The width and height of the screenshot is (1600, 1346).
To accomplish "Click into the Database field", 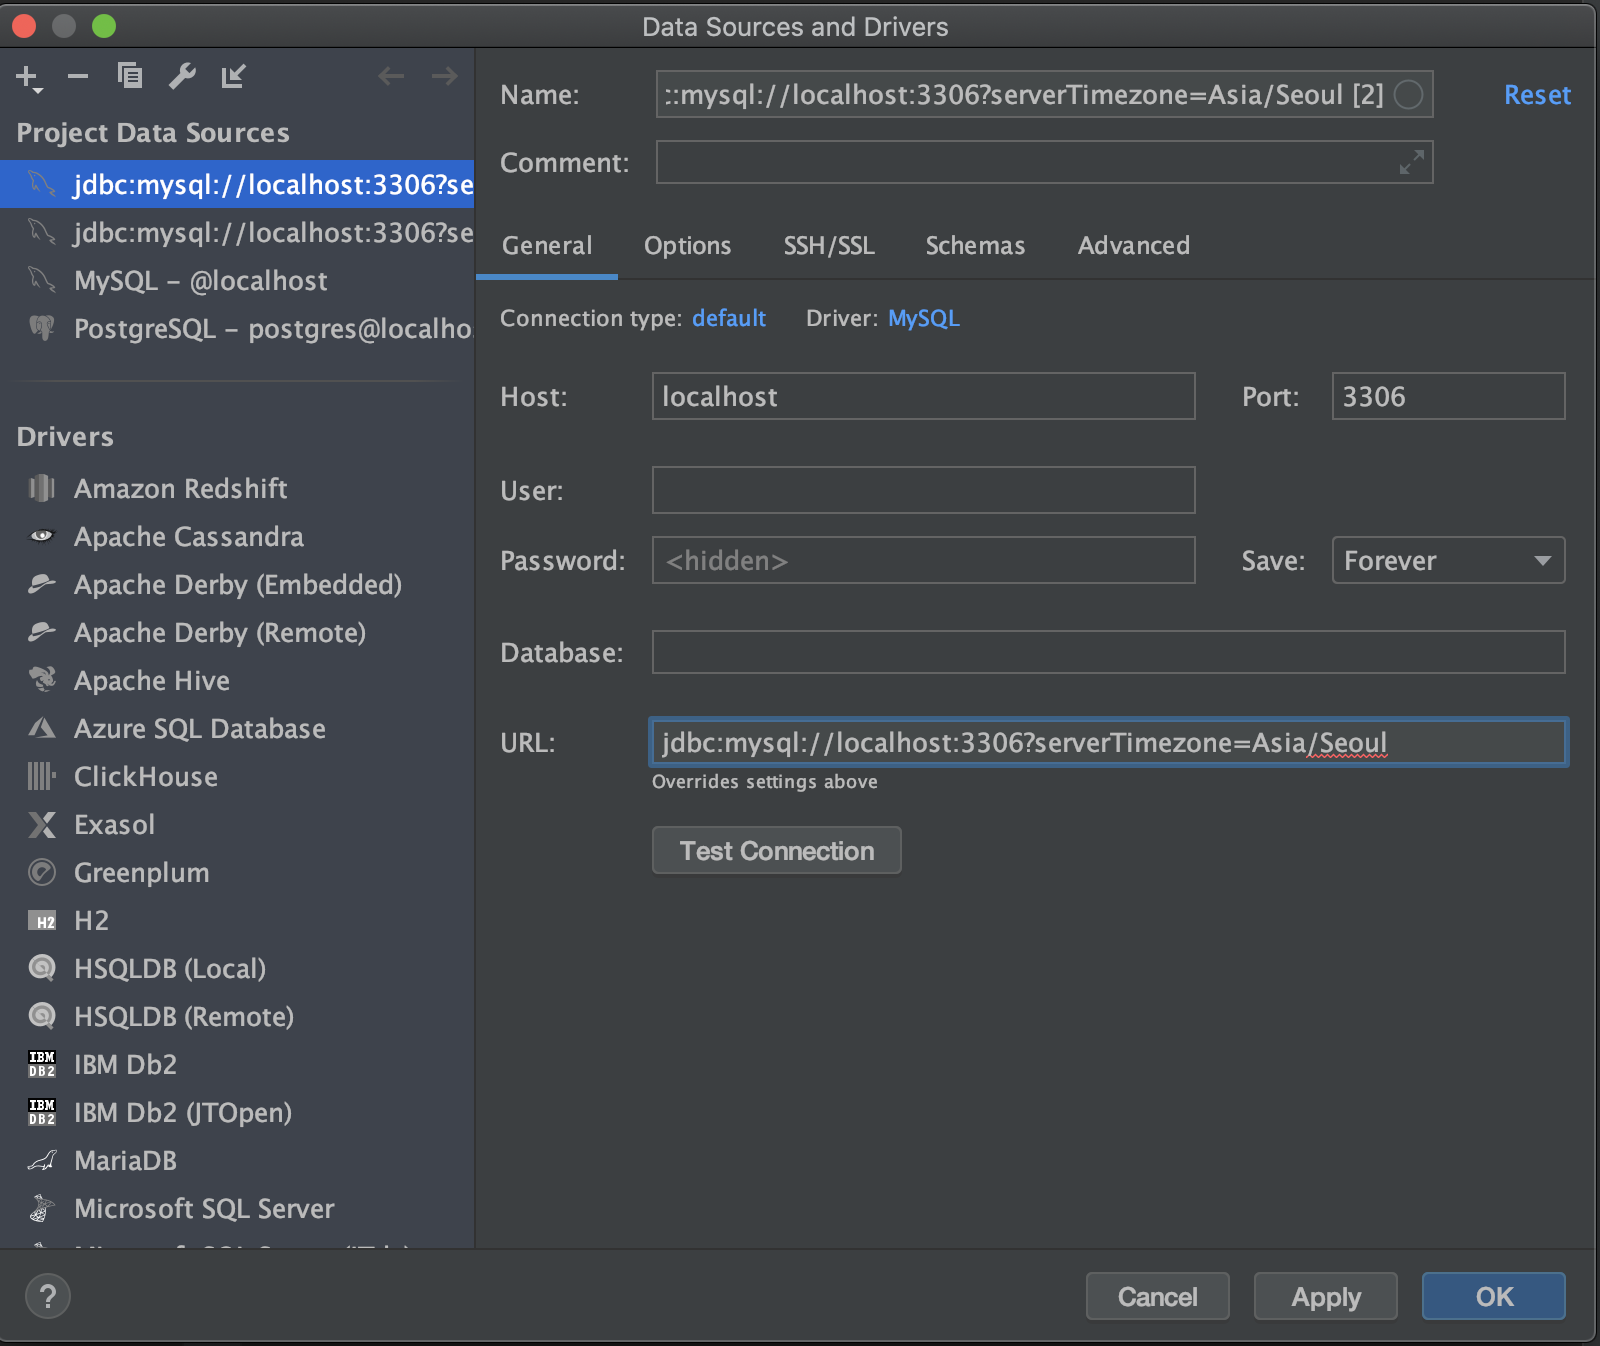I will (x=1108, y=652).
